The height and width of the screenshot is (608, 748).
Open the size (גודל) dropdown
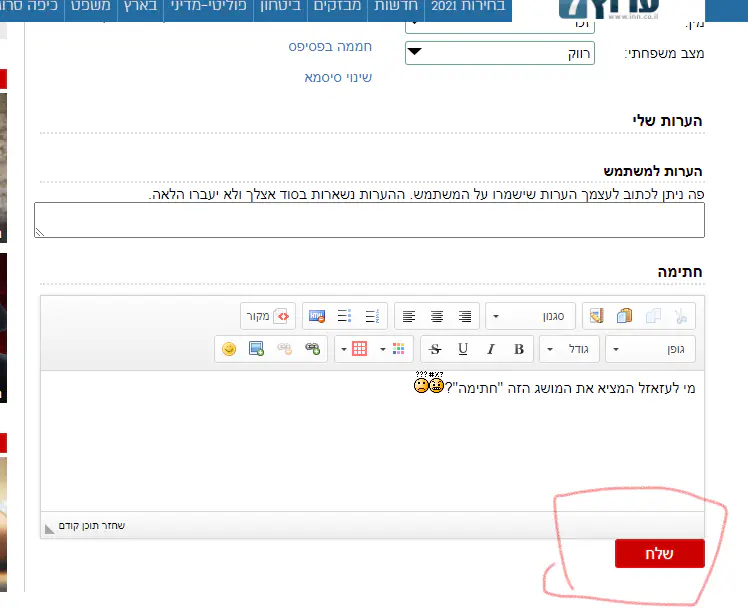point(570,349)
